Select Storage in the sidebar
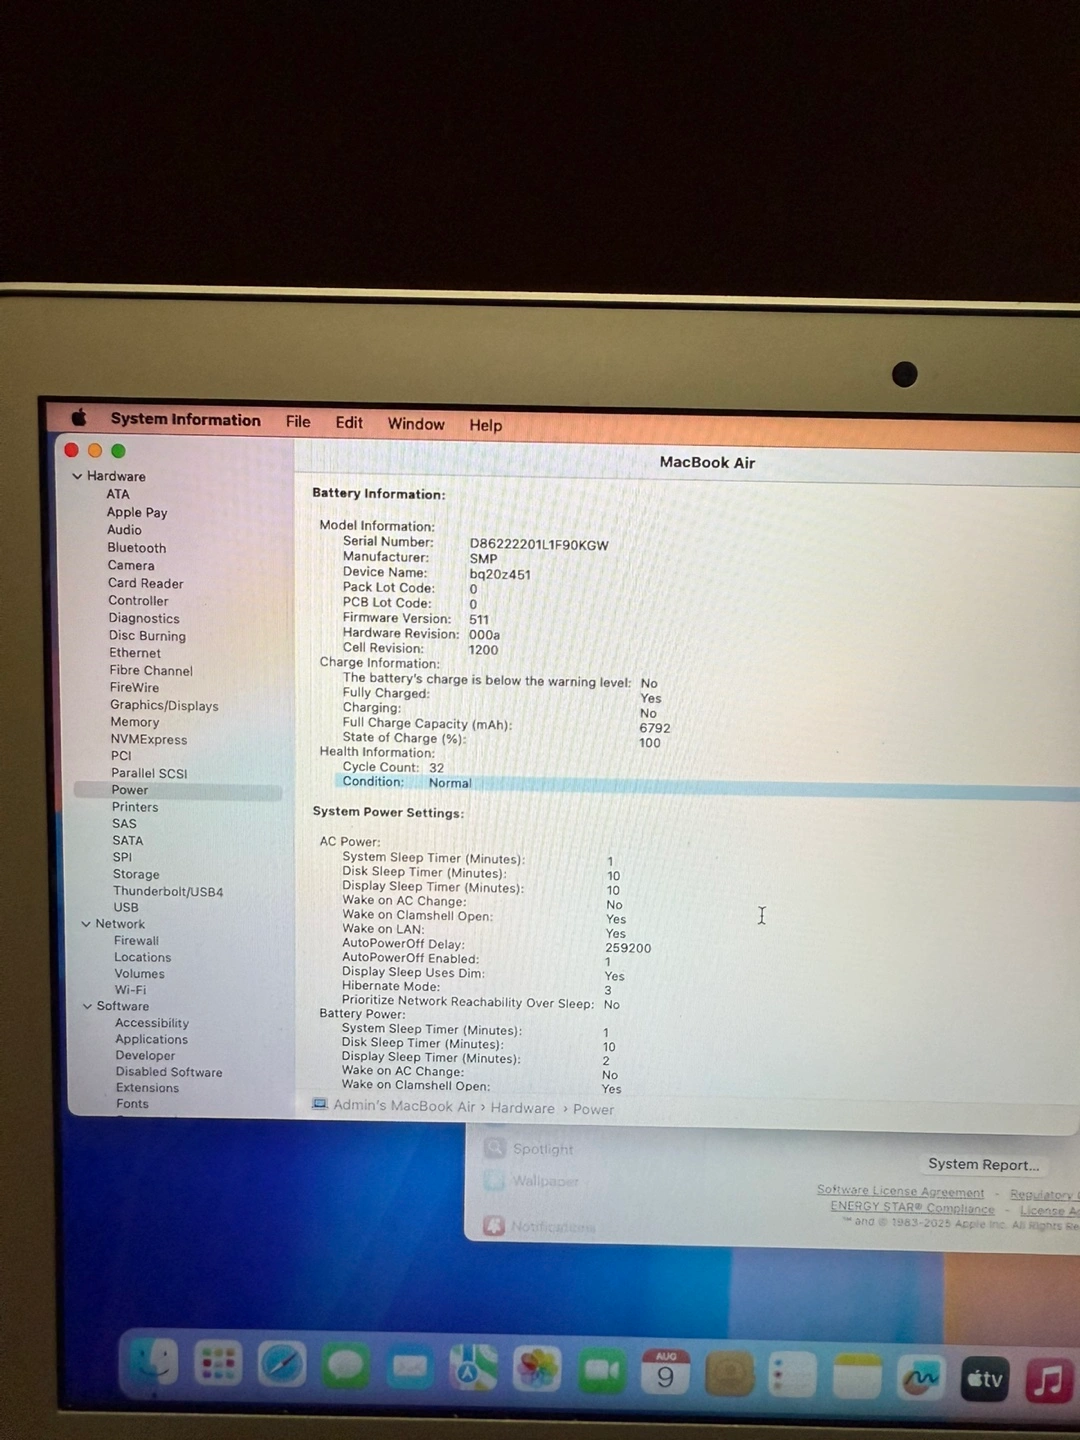This screenshot has width=1080, height=1440. 136,874
